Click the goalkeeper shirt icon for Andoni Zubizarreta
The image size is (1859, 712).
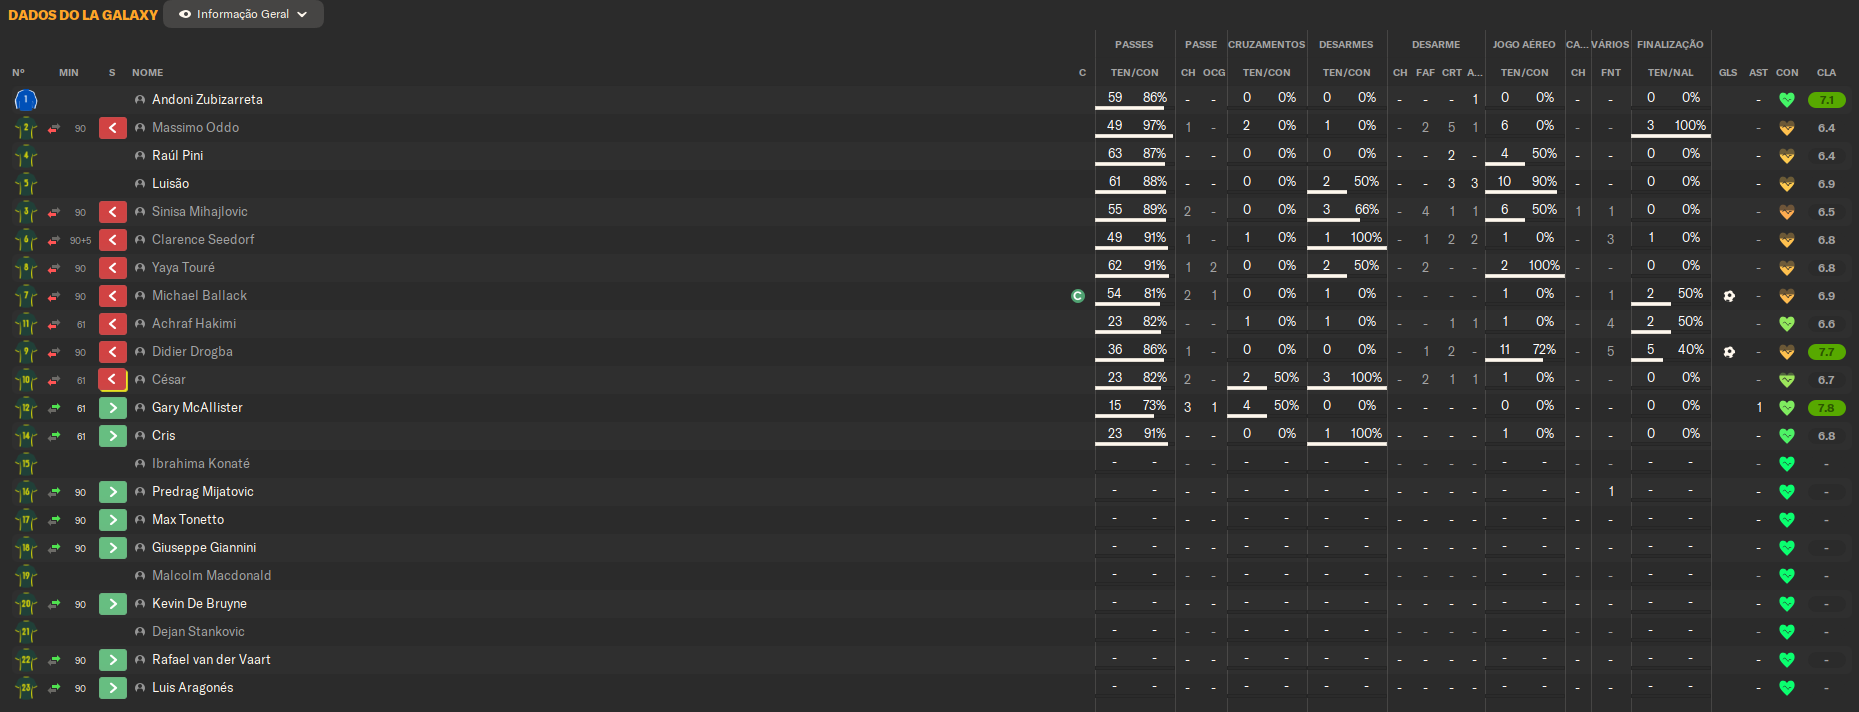[26, 100]
